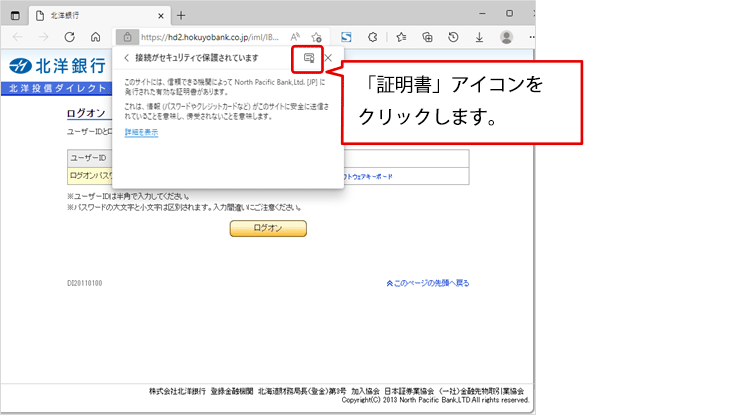The image size is (730, 418).
Task: Open the extensions puzzle icon
Action: click(x=372, y=37)
